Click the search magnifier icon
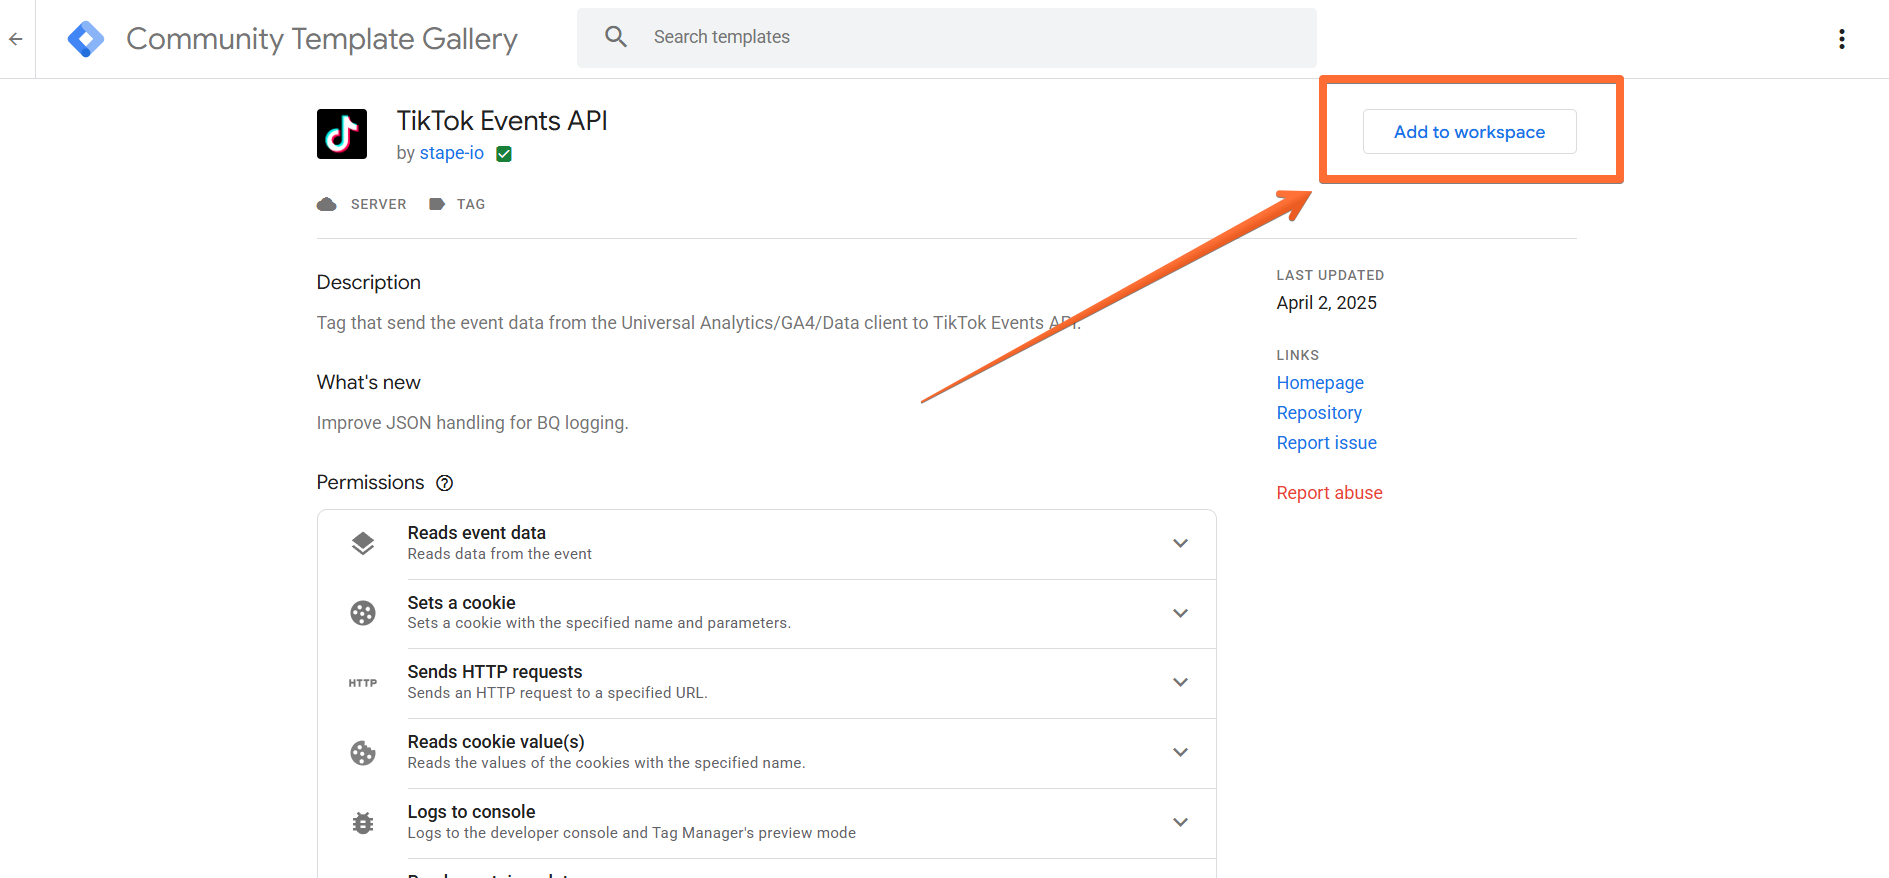This screenshot has width=1889, height=878. [616, 37]
